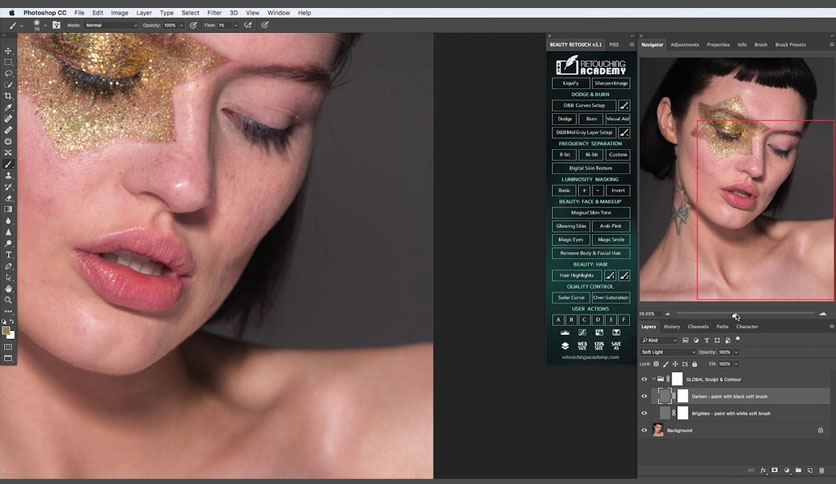Click the Web Size icon in Beauty Retouch panel
The image size is (836, 484).
(x=582, y=345)
